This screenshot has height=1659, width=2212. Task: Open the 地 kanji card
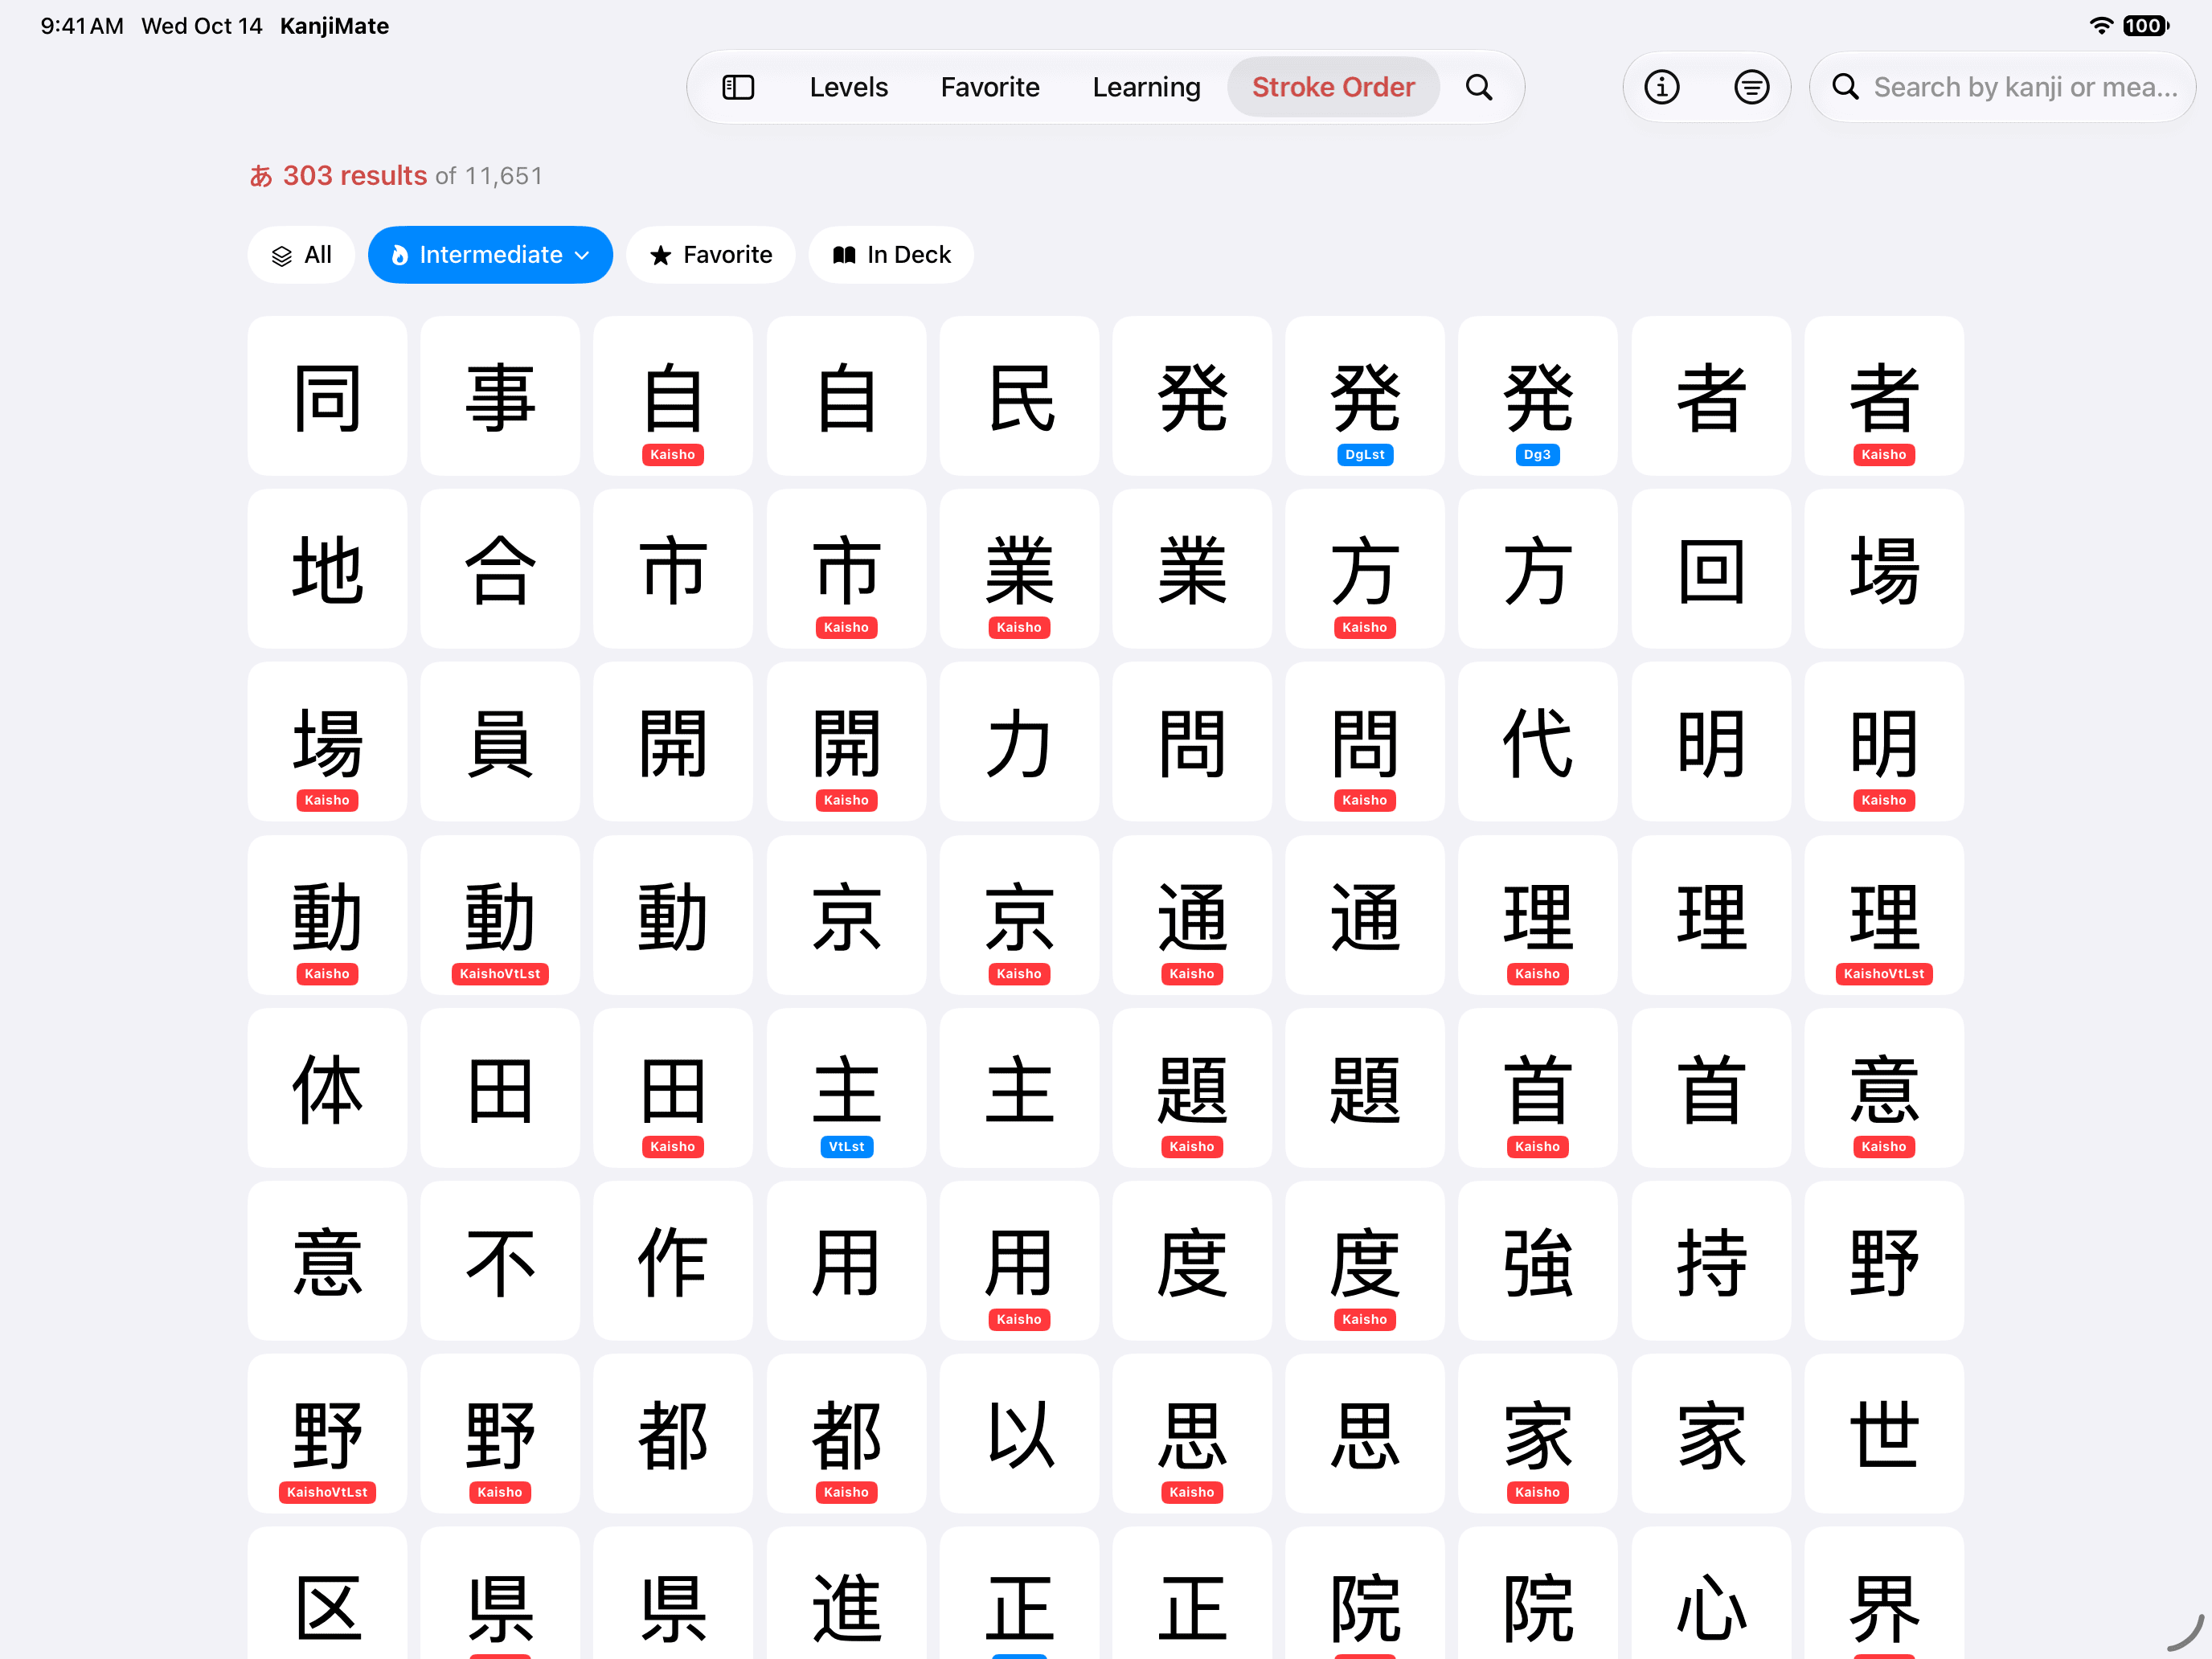point(327,569)
